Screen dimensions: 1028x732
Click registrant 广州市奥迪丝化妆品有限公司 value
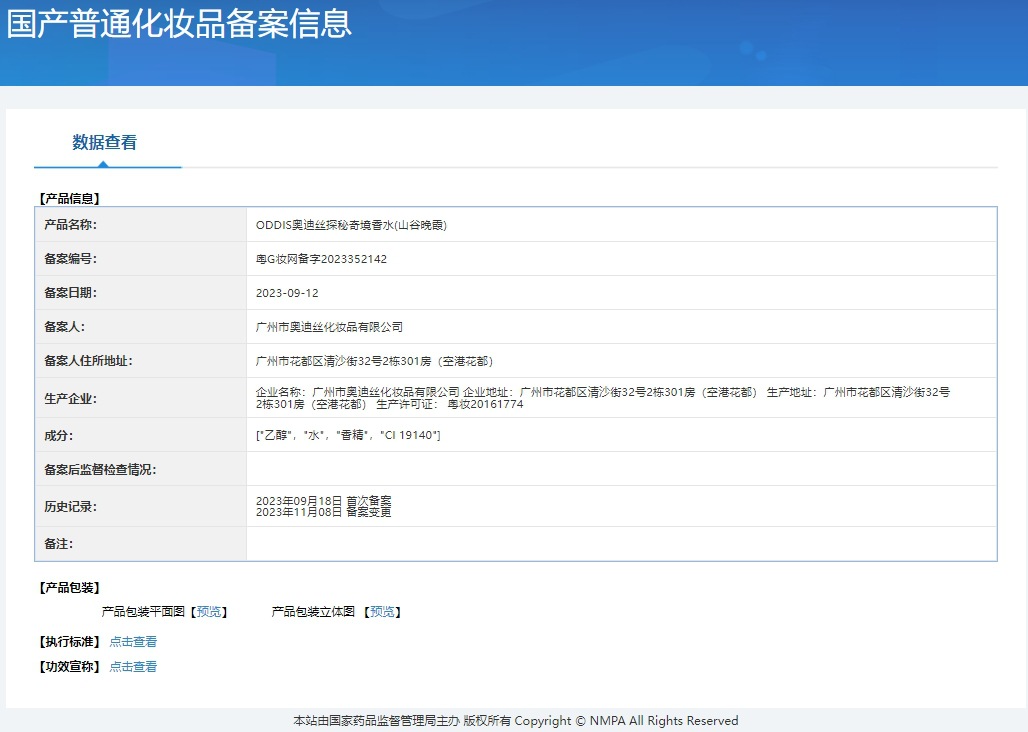click(329, 327)
